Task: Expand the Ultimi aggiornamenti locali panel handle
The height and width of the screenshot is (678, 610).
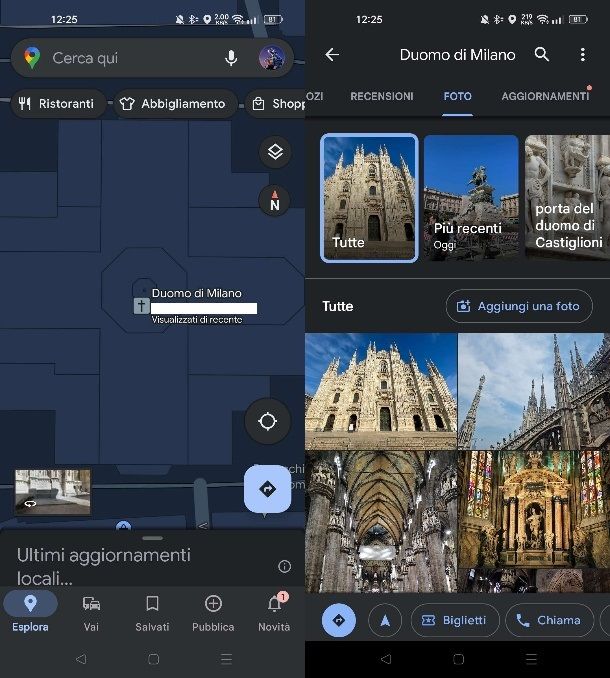Action: [152, 538]
